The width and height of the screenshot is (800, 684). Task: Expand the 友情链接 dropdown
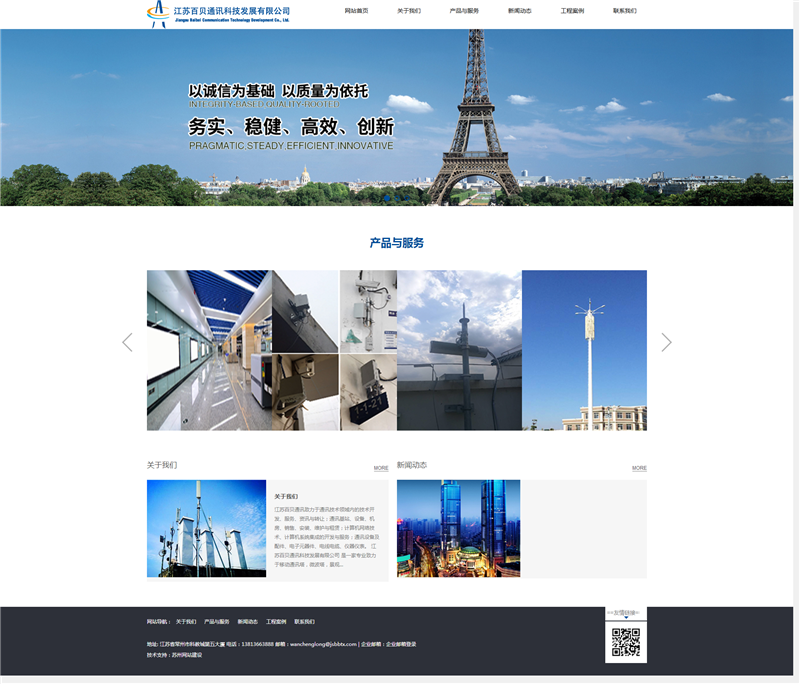point(626,613)
